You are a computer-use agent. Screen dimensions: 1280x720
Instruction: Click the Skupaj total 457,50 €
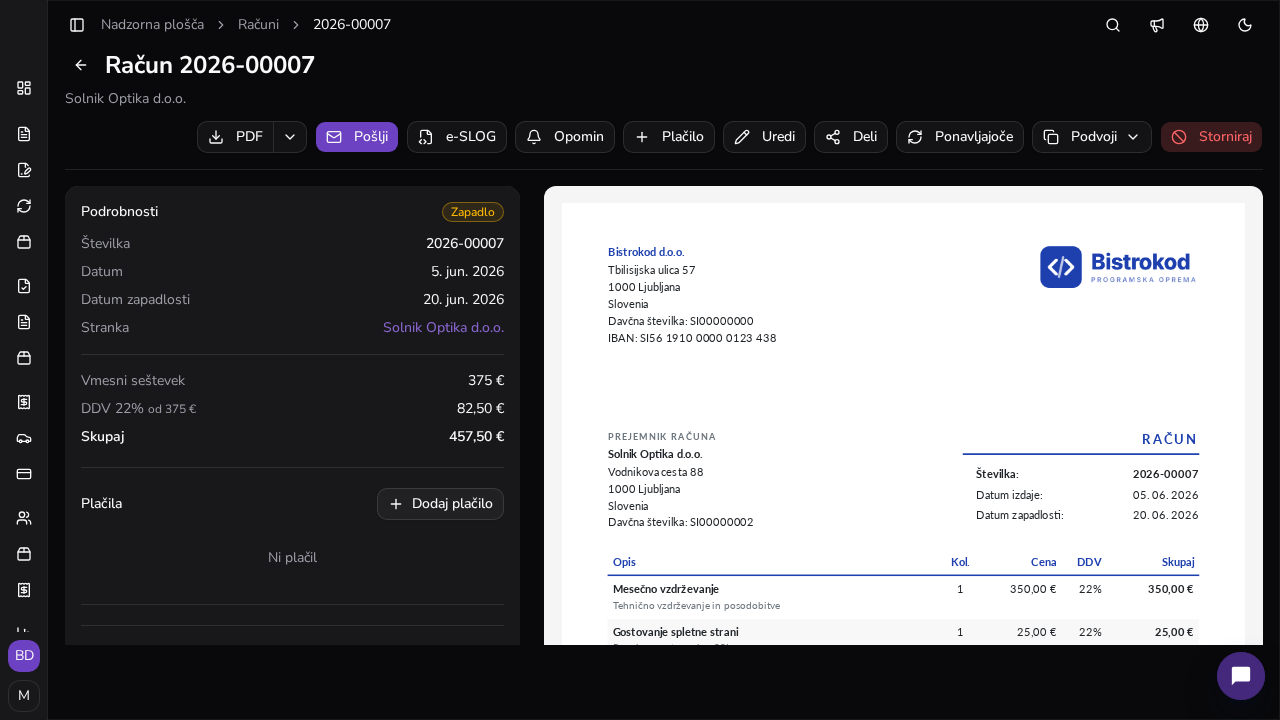click(x=476, y=436)
